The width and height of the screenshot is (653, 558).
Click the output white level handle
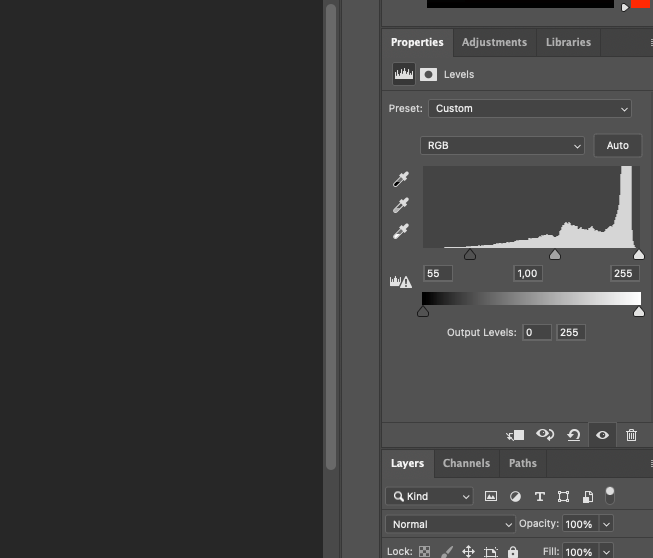[x=639, y=311]
